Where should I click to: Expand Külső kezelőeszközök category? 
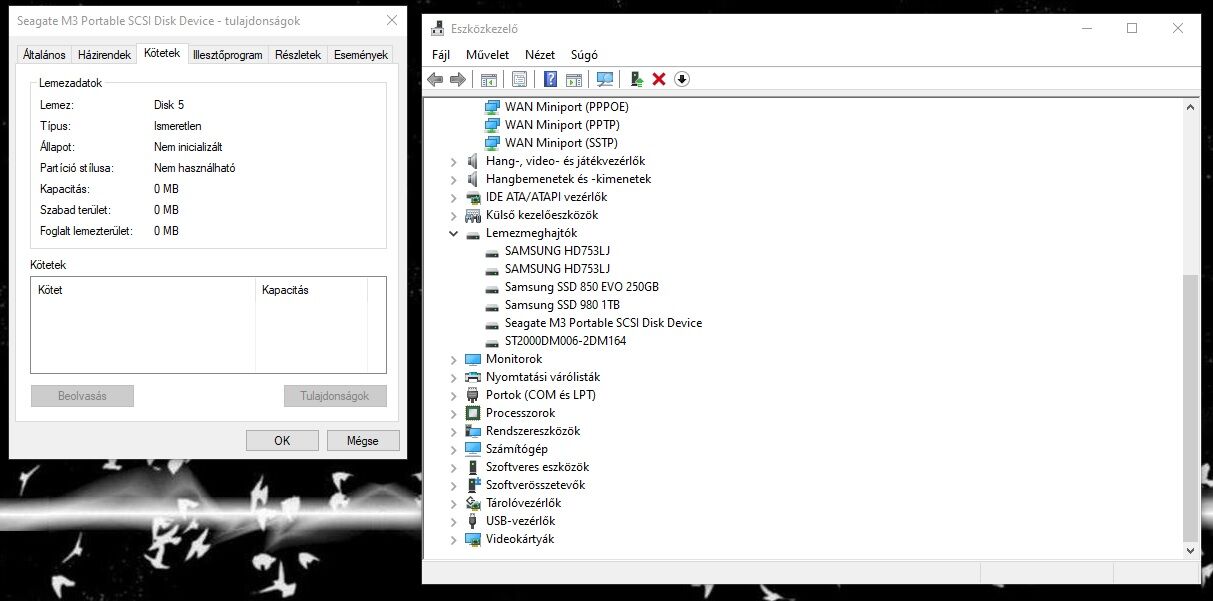(x=454, y=215)
